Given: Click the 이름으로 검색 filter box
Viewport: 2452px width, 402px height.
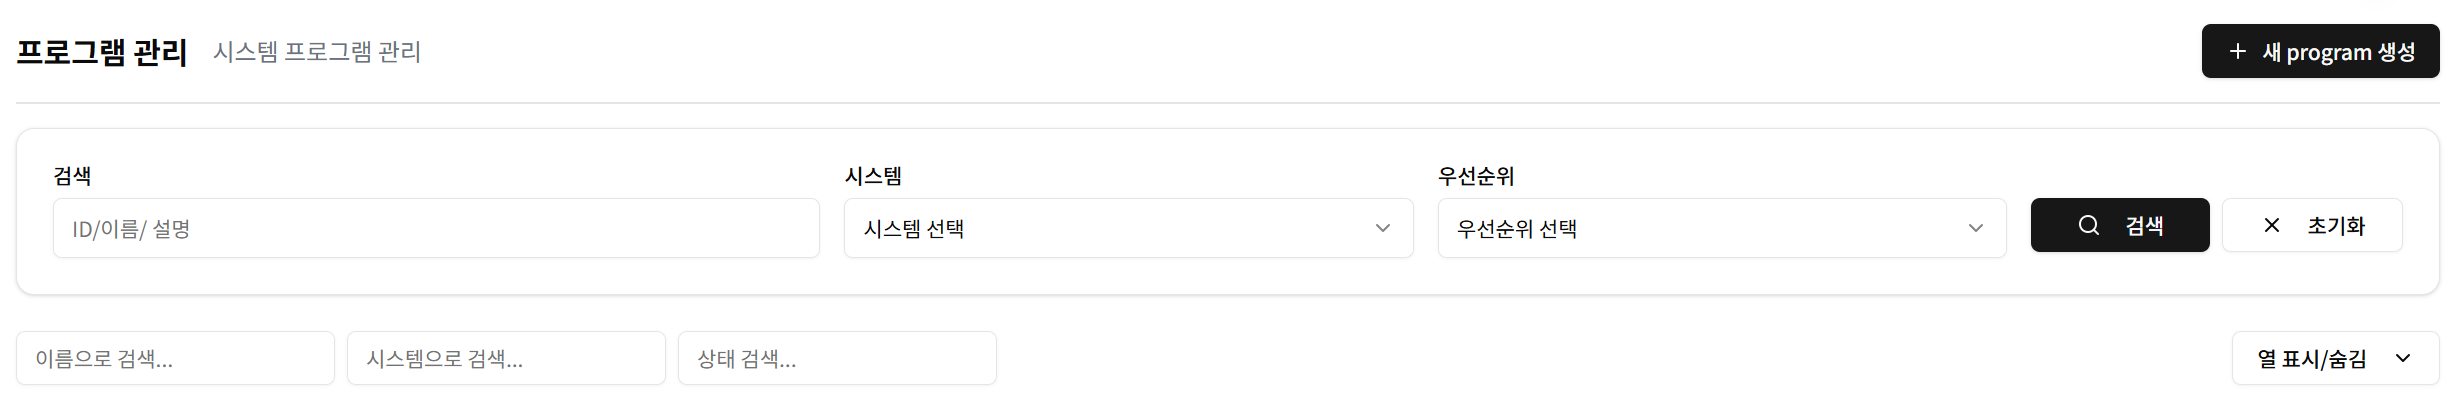Looking at the screenshot, I should click(175, 358).
